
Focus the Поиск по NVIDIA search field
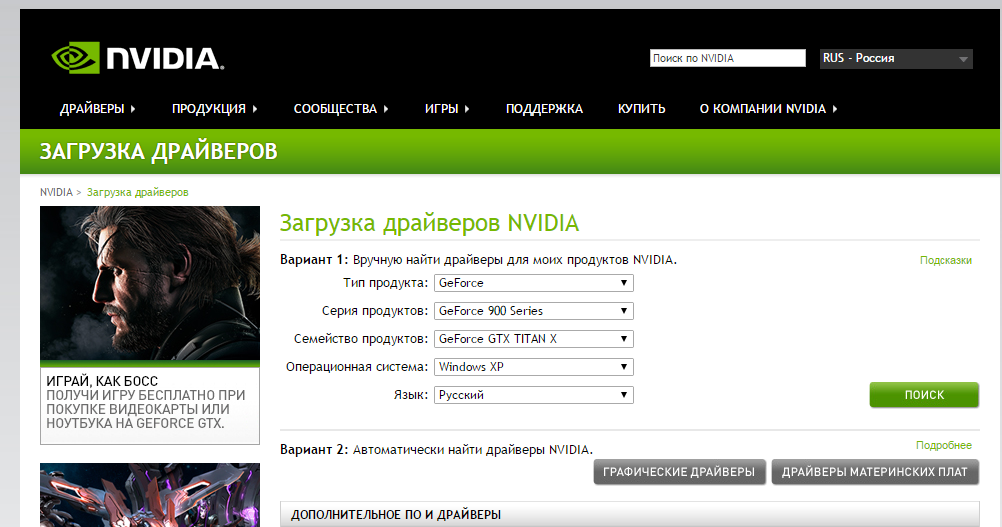coord(728,58)
